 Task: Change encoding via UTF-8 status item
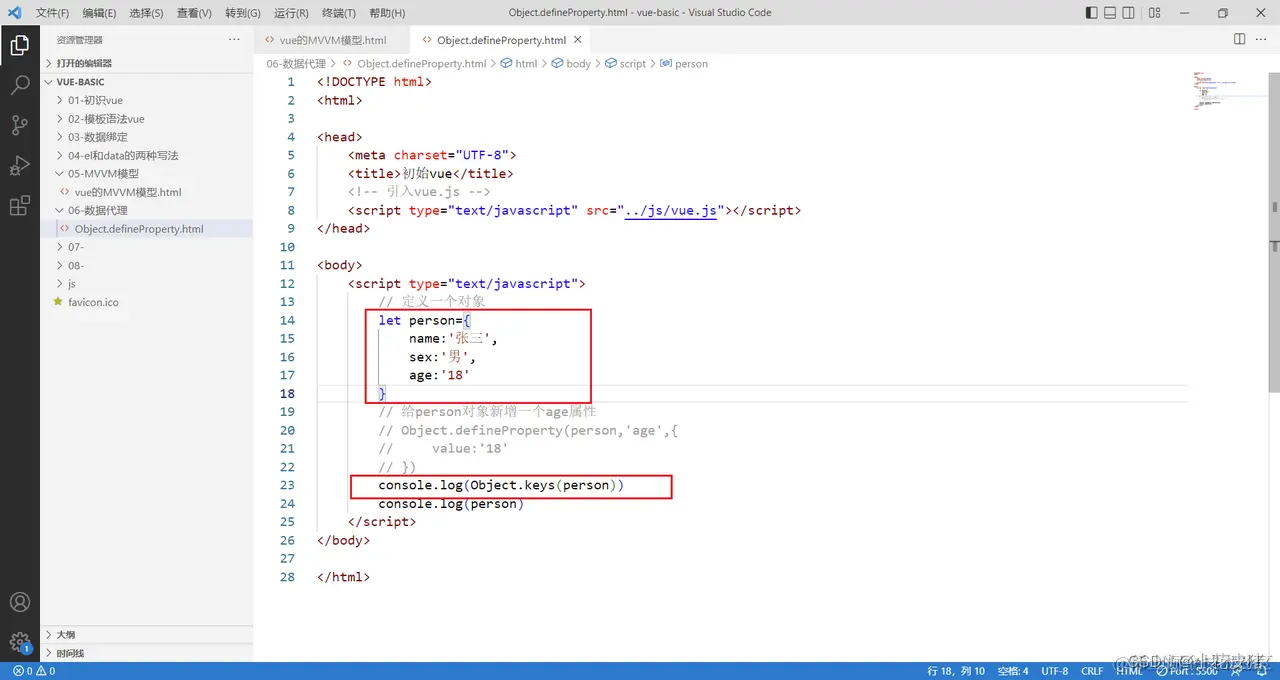(x=1055, y=671)
